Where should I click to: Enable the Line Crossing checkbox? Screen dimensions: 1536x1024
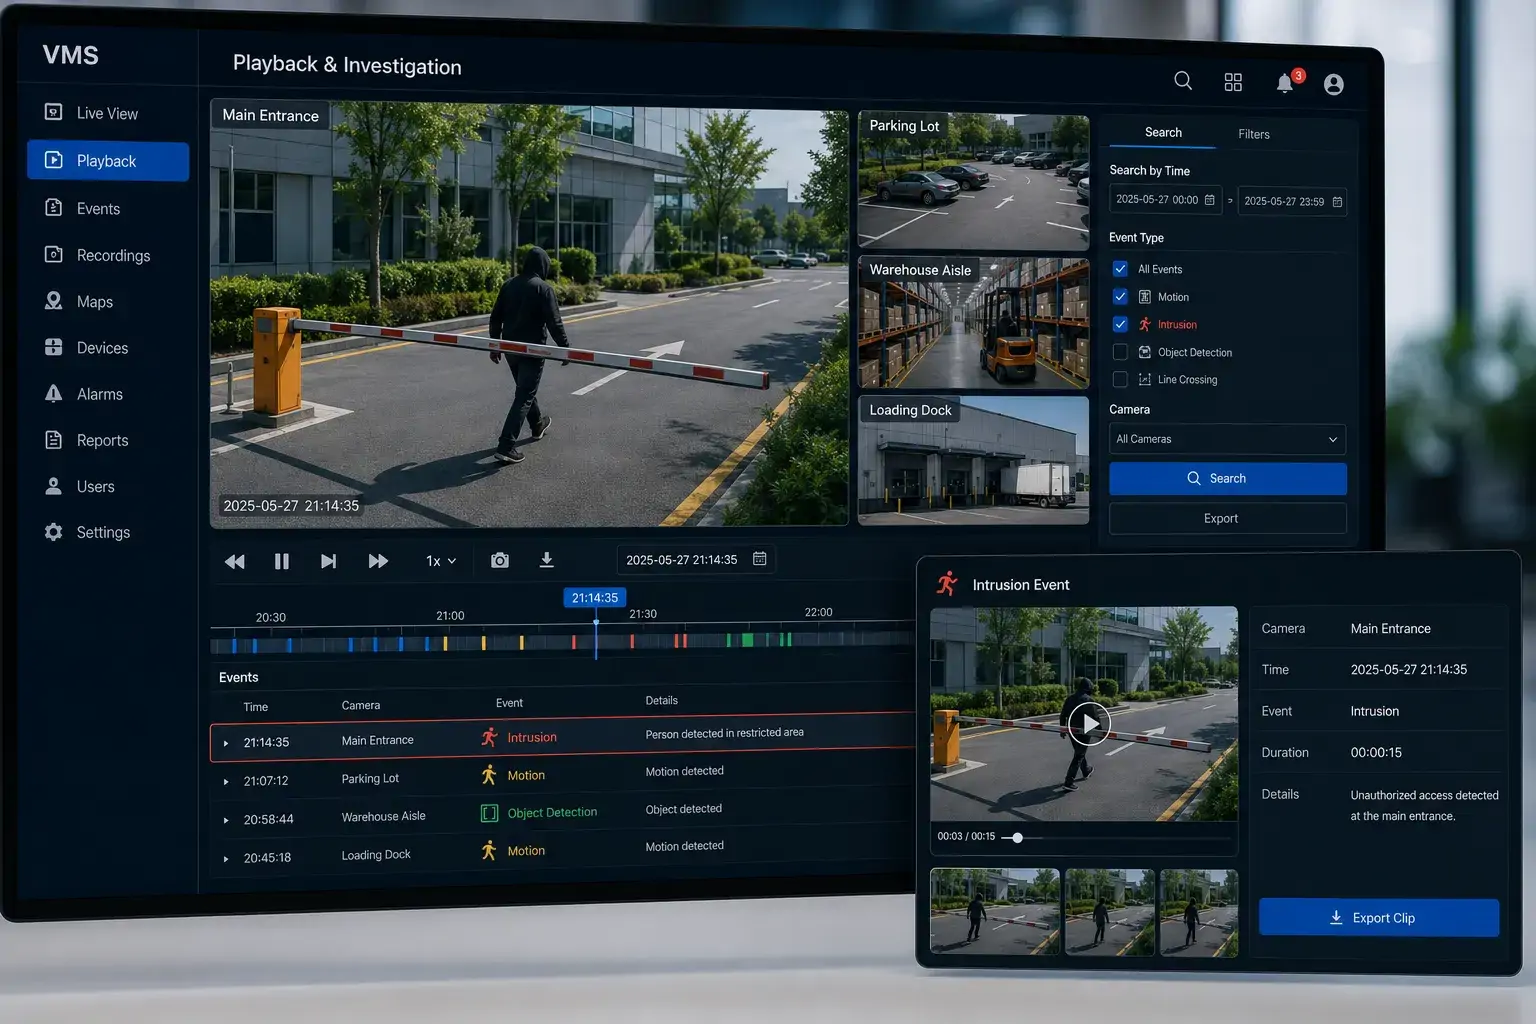coord(1120,379)
